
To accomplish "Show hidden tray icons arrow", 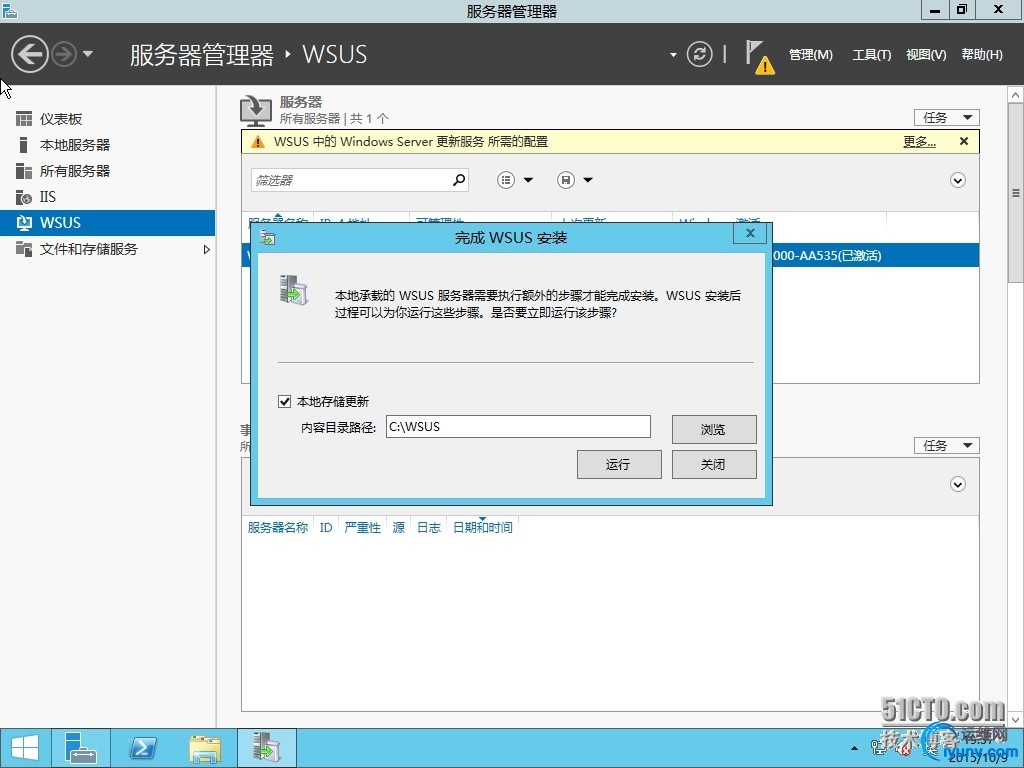I will point(854,748).
